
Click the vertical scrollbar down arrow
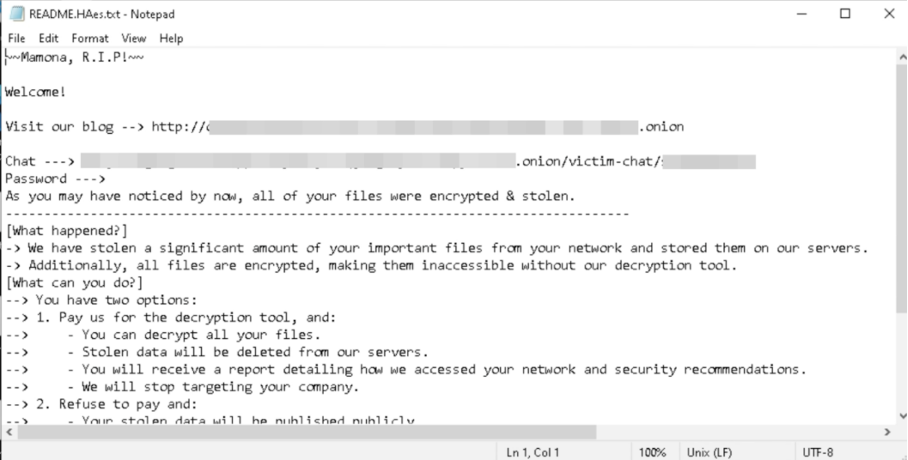[x=902, y=416]
